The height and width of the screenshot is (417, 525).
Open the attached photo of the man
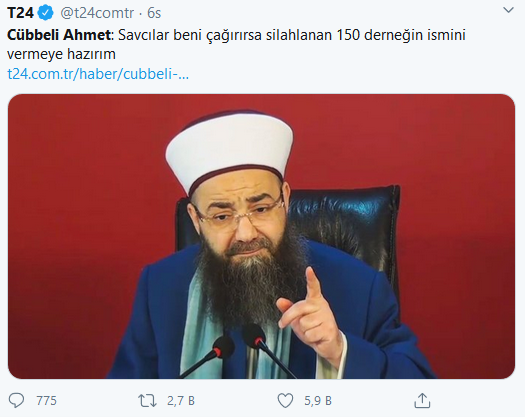[x=261, y=236]
